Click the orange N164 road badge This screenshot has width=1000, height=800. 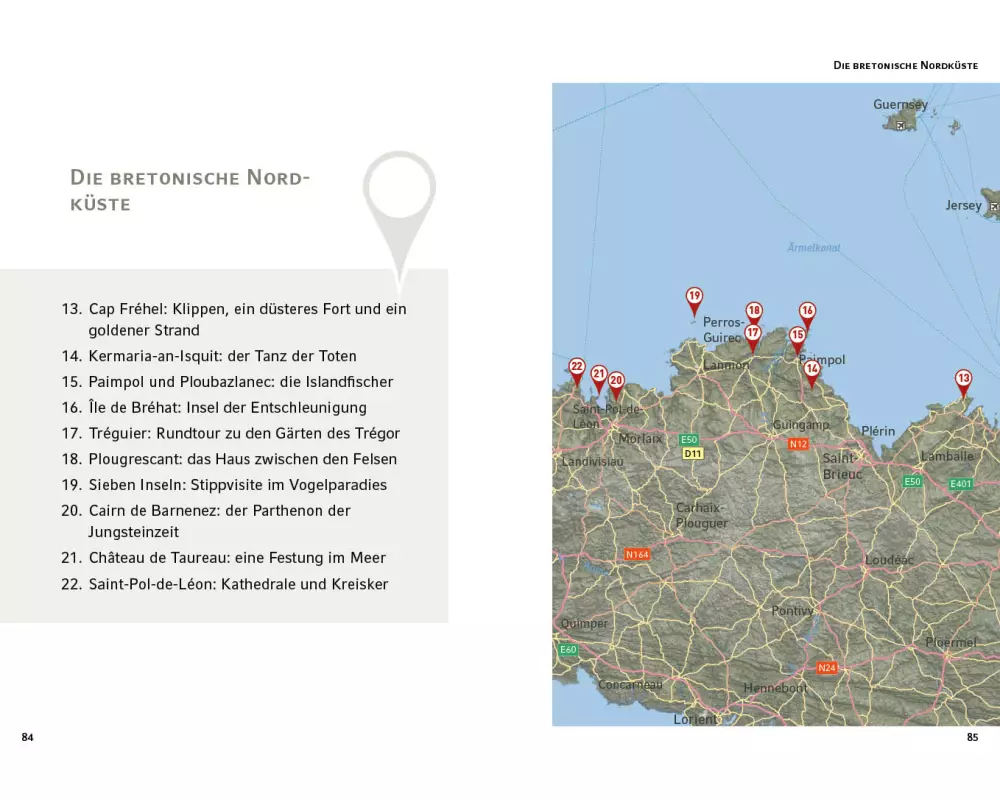coord(637,554)
